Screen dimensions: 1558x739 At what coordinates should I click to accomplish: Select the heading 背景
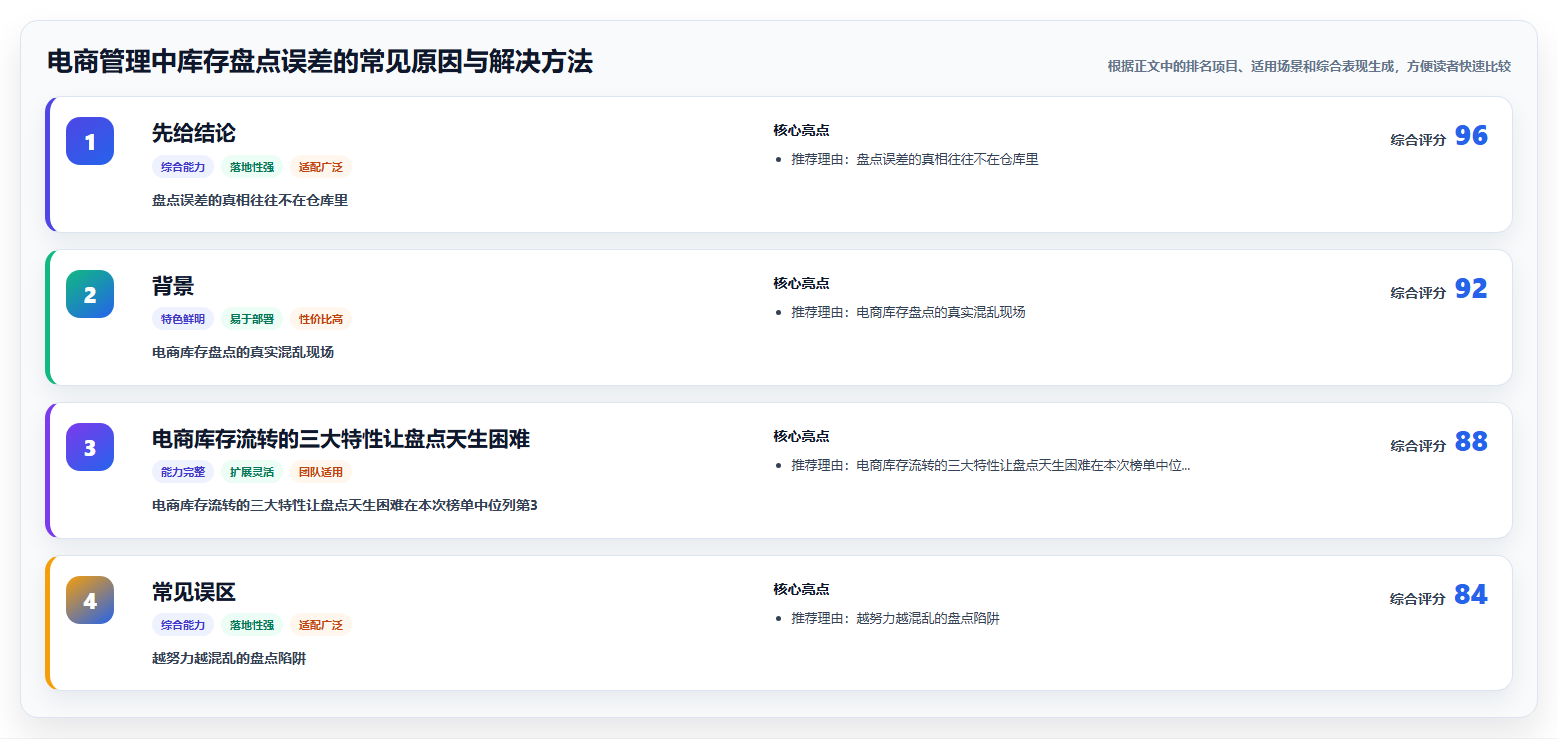173,286
